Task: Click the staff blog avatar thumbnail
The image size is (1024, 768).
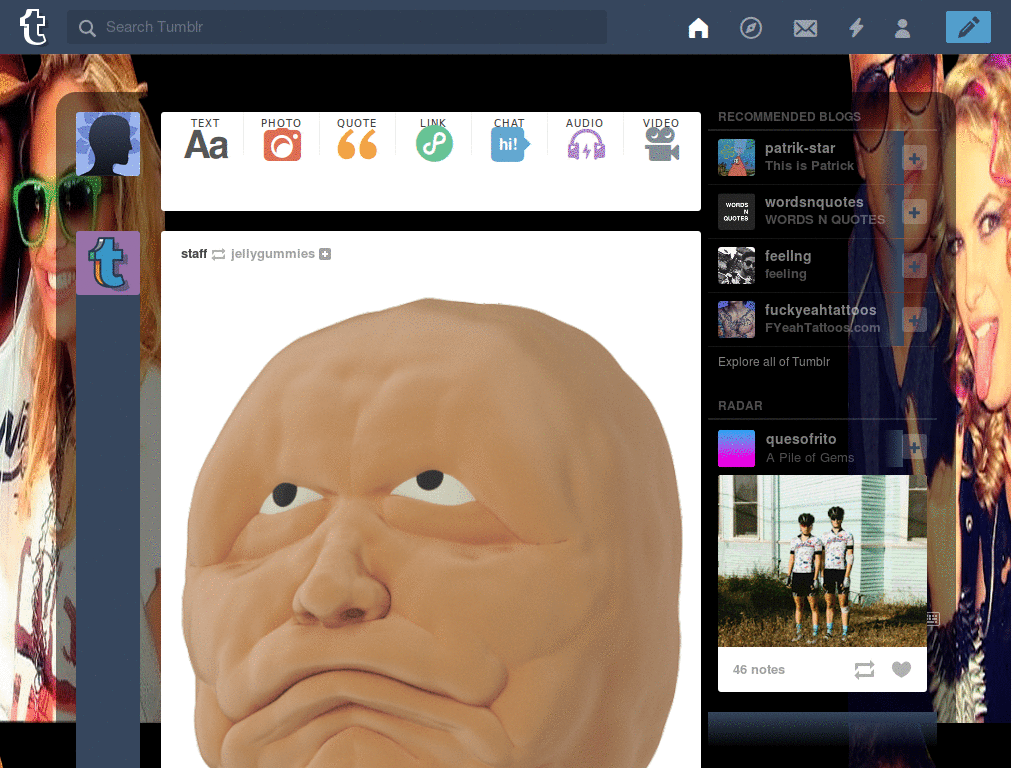Action: 108,263
